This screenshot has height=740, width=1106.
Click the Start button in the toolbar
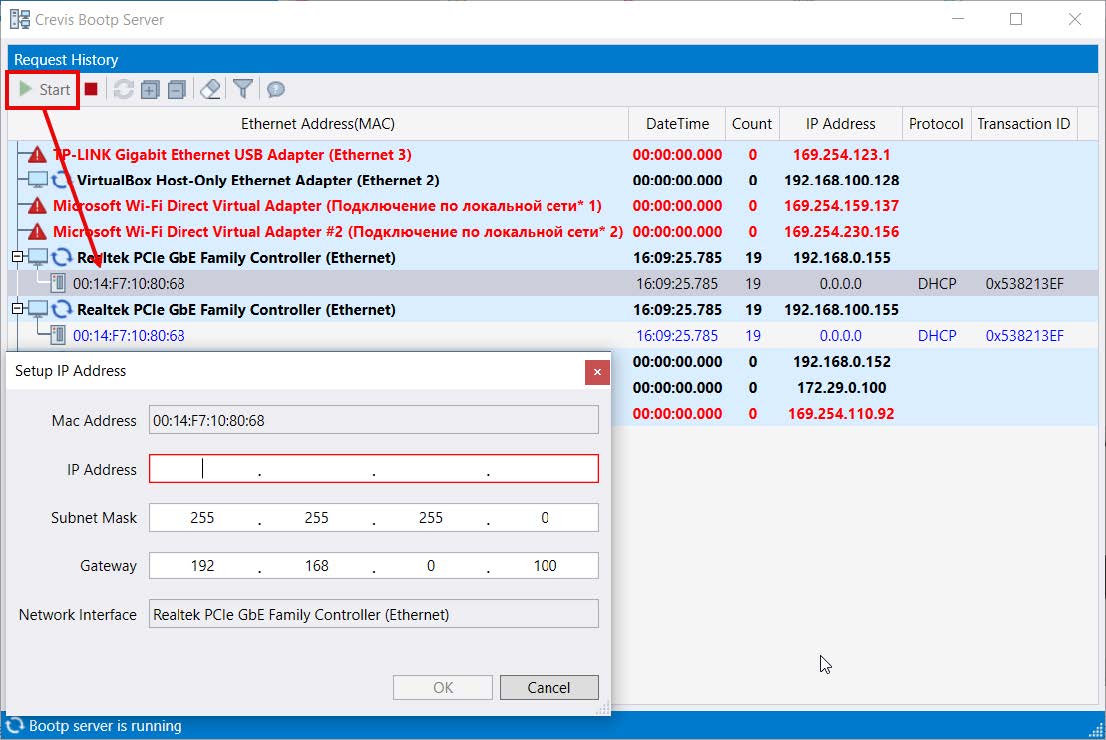[x=44, y=90]
